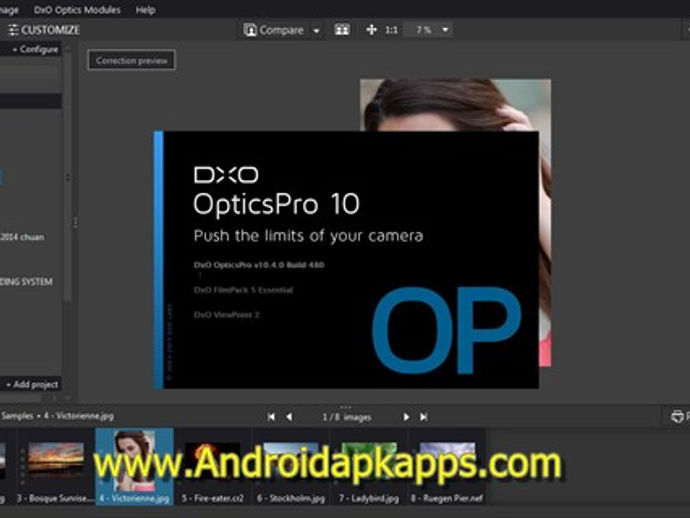Select thumbnail 6 - Stockholm.jpg
The width and height of the screenshot is (690, 518).
[x=291, y=467]
